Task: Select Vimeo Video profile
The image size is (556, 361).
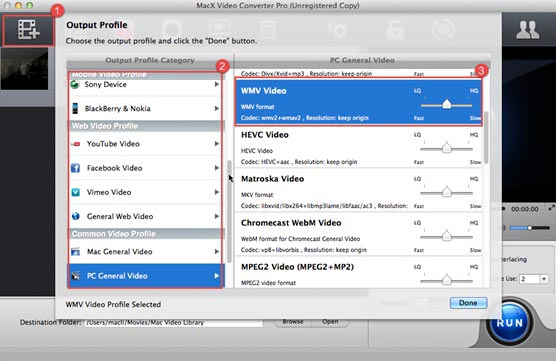Action: point(145,192)
